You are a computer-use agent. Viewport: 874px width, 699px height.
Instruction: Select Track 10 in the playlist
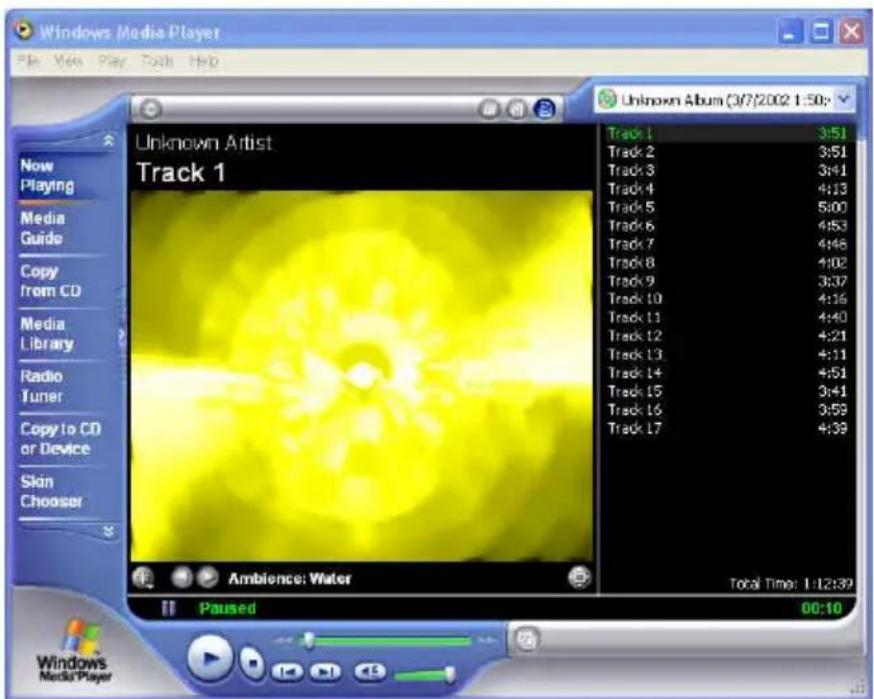tap(727, 299)
